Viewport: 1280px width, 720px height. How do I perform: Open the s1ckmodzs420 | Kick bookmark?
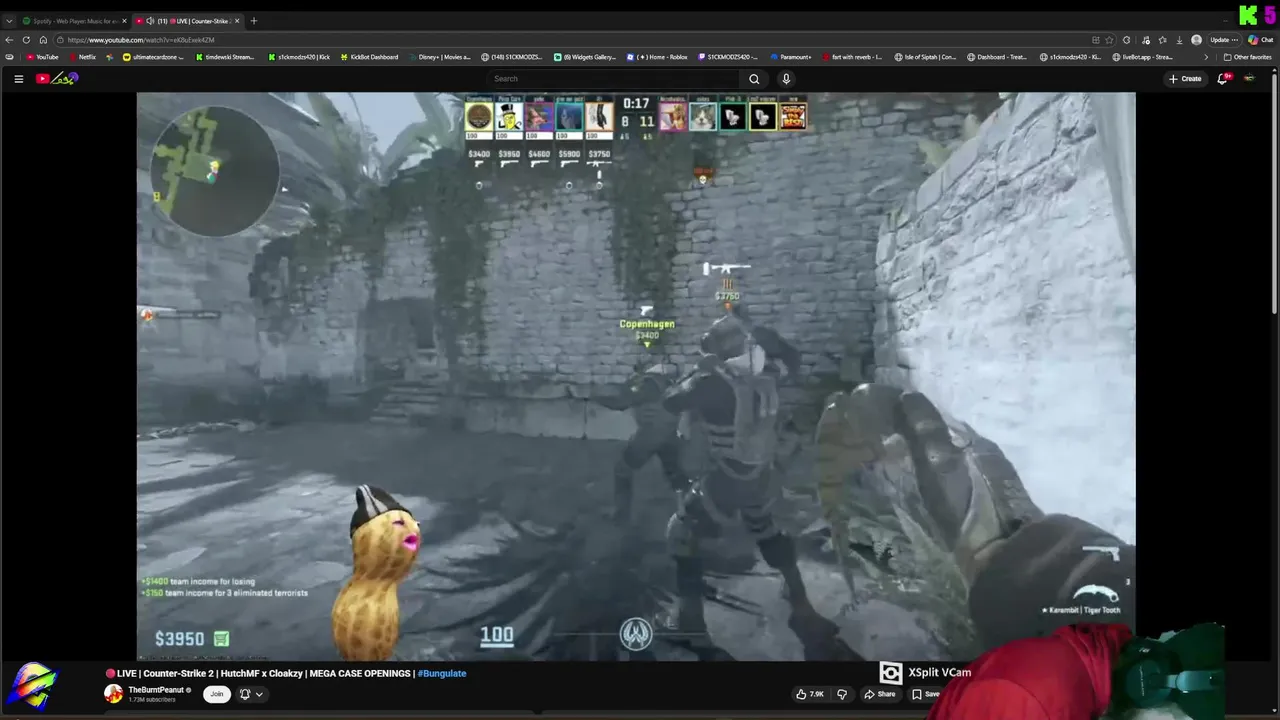coord(298,57)
